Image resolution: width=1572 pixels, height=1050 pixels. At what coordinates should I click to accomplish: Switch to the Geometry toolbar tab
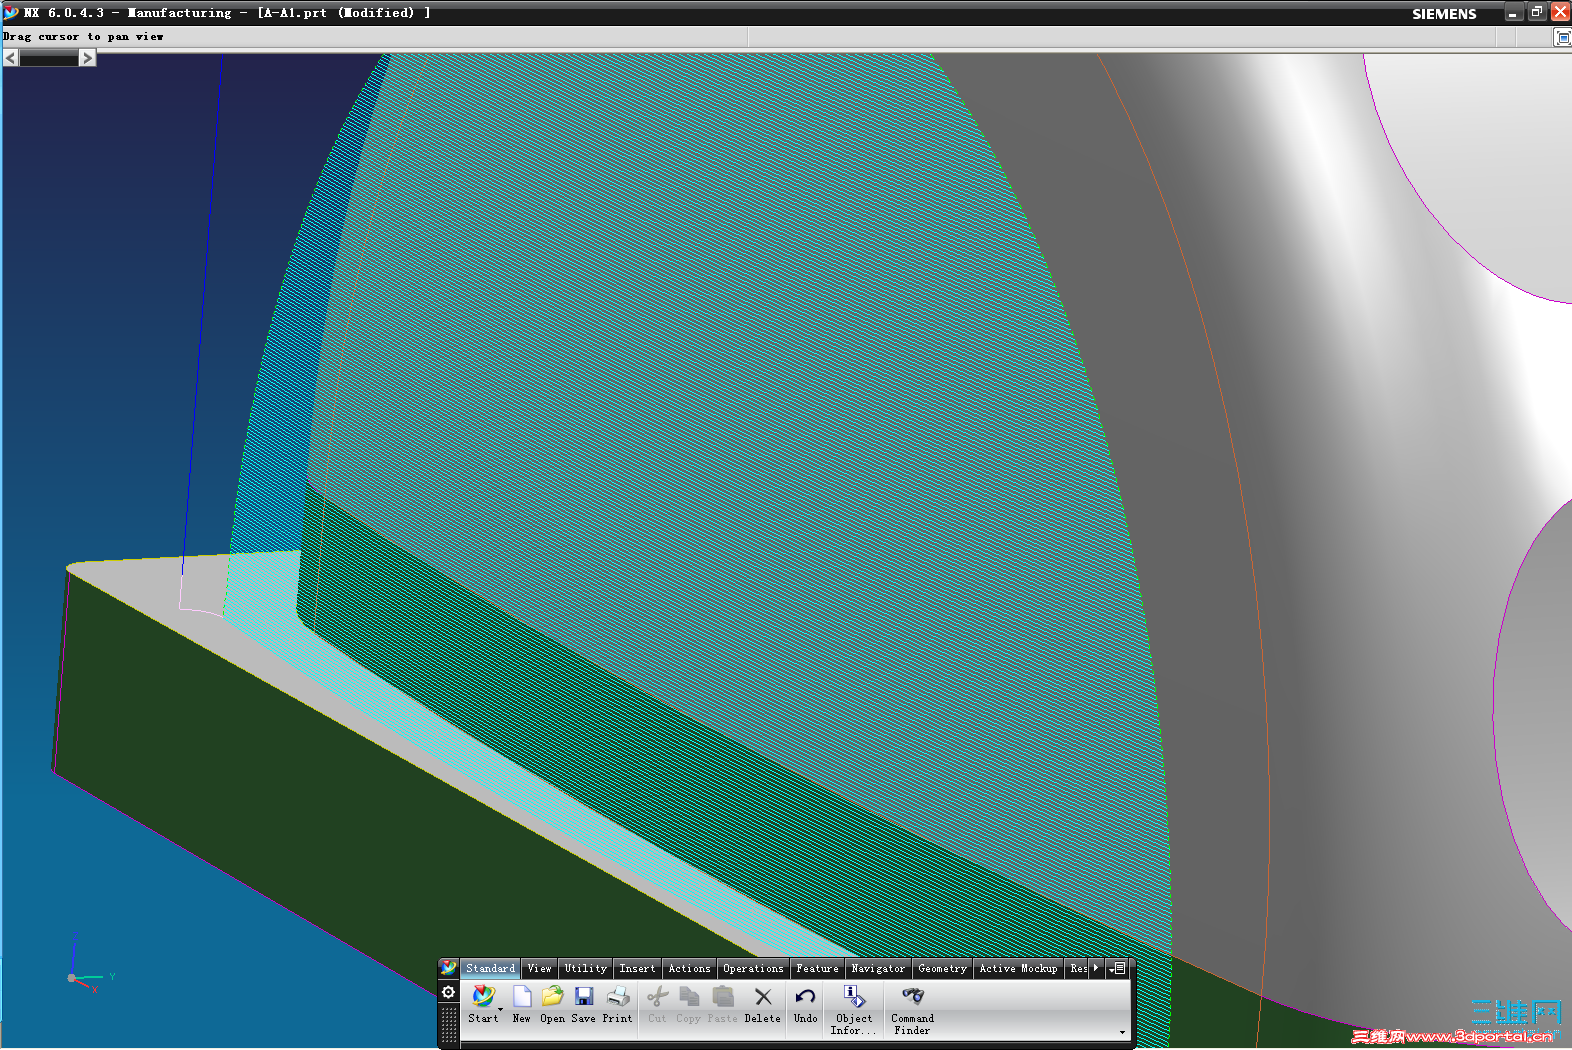[x=943, y=968]
